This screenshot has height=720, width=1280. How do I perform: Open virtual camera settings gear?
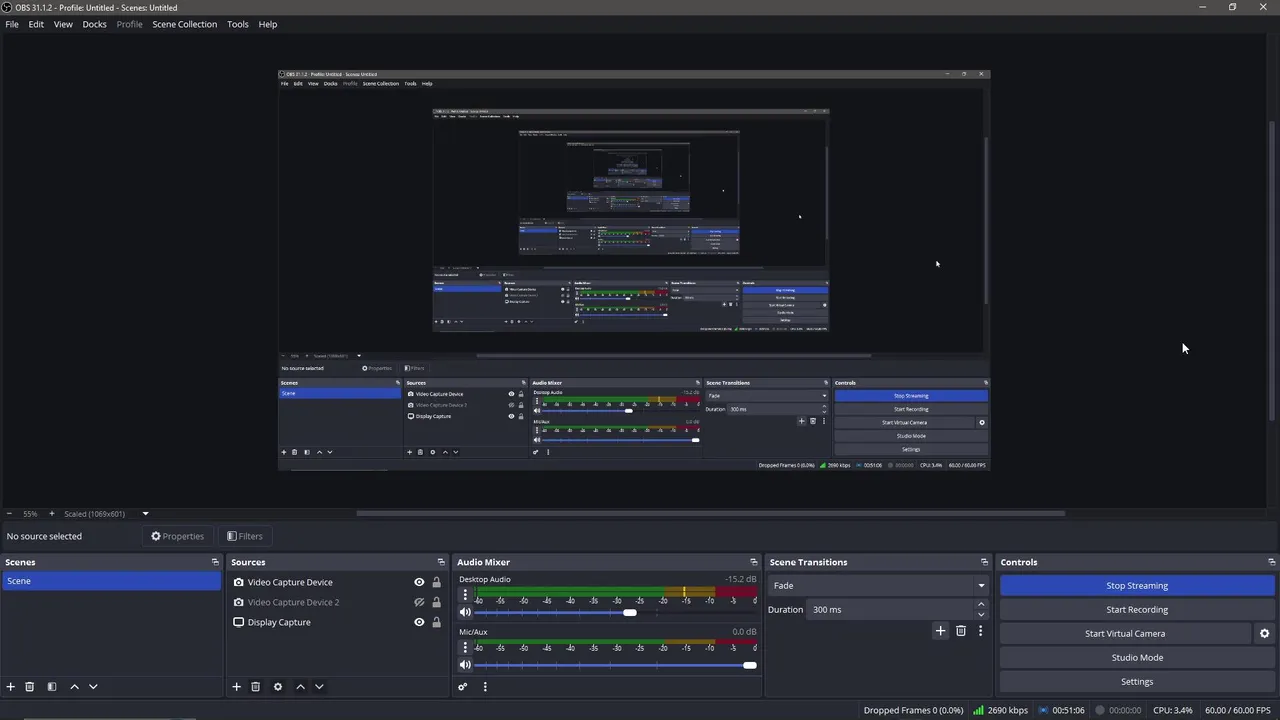coord(1264,634)
